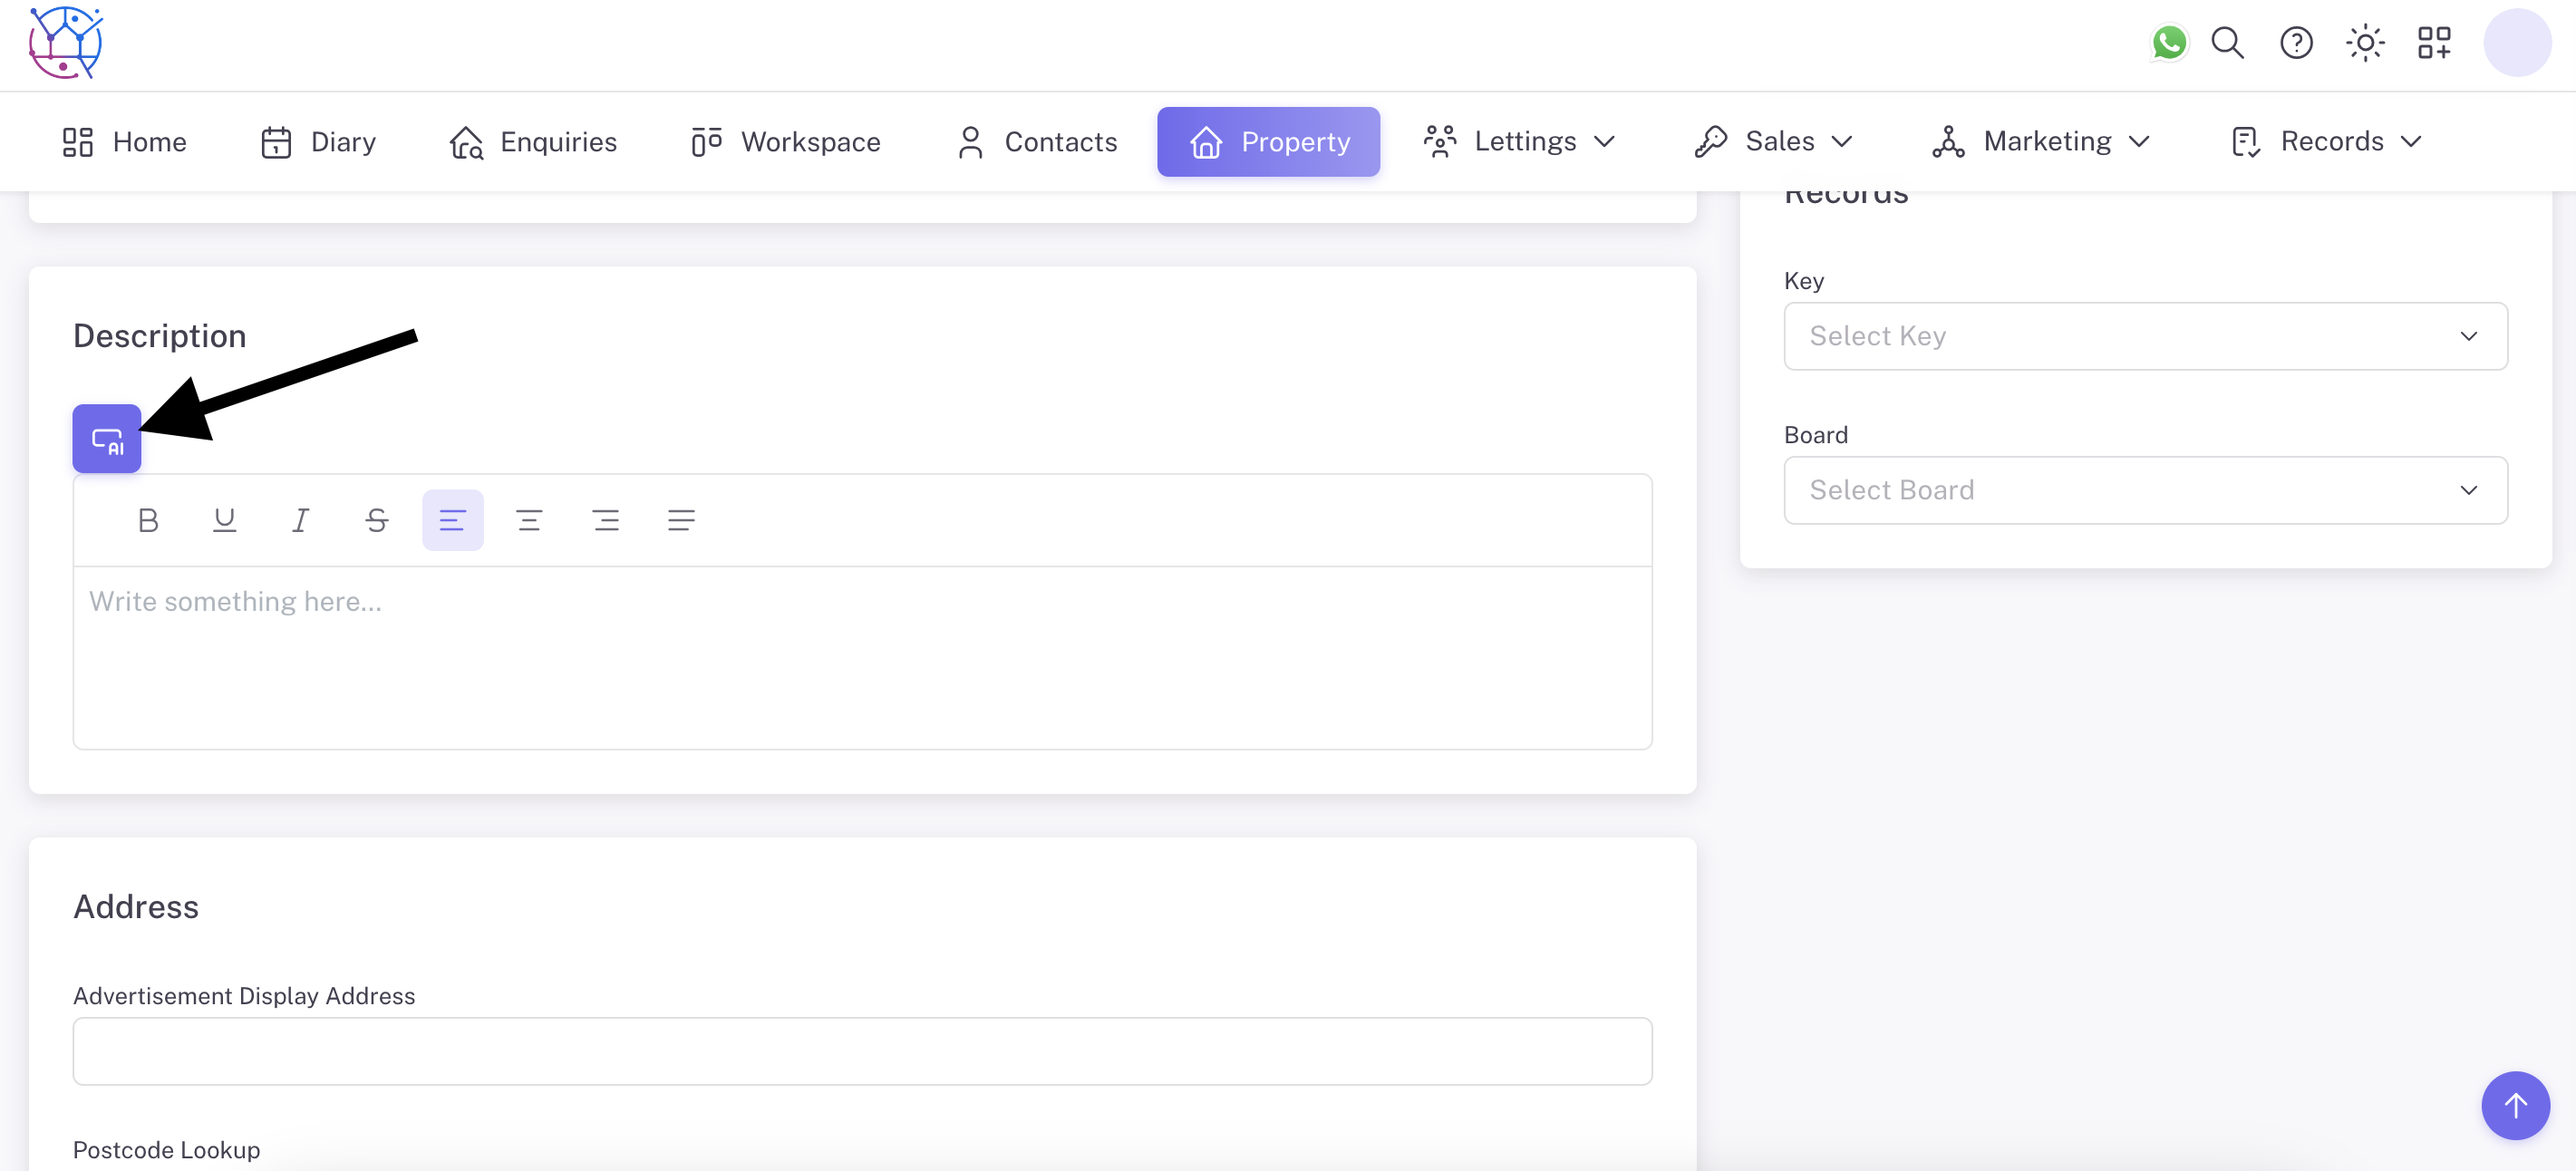Center align the description text
The image size is (2576, 1171).
point(529,520)
